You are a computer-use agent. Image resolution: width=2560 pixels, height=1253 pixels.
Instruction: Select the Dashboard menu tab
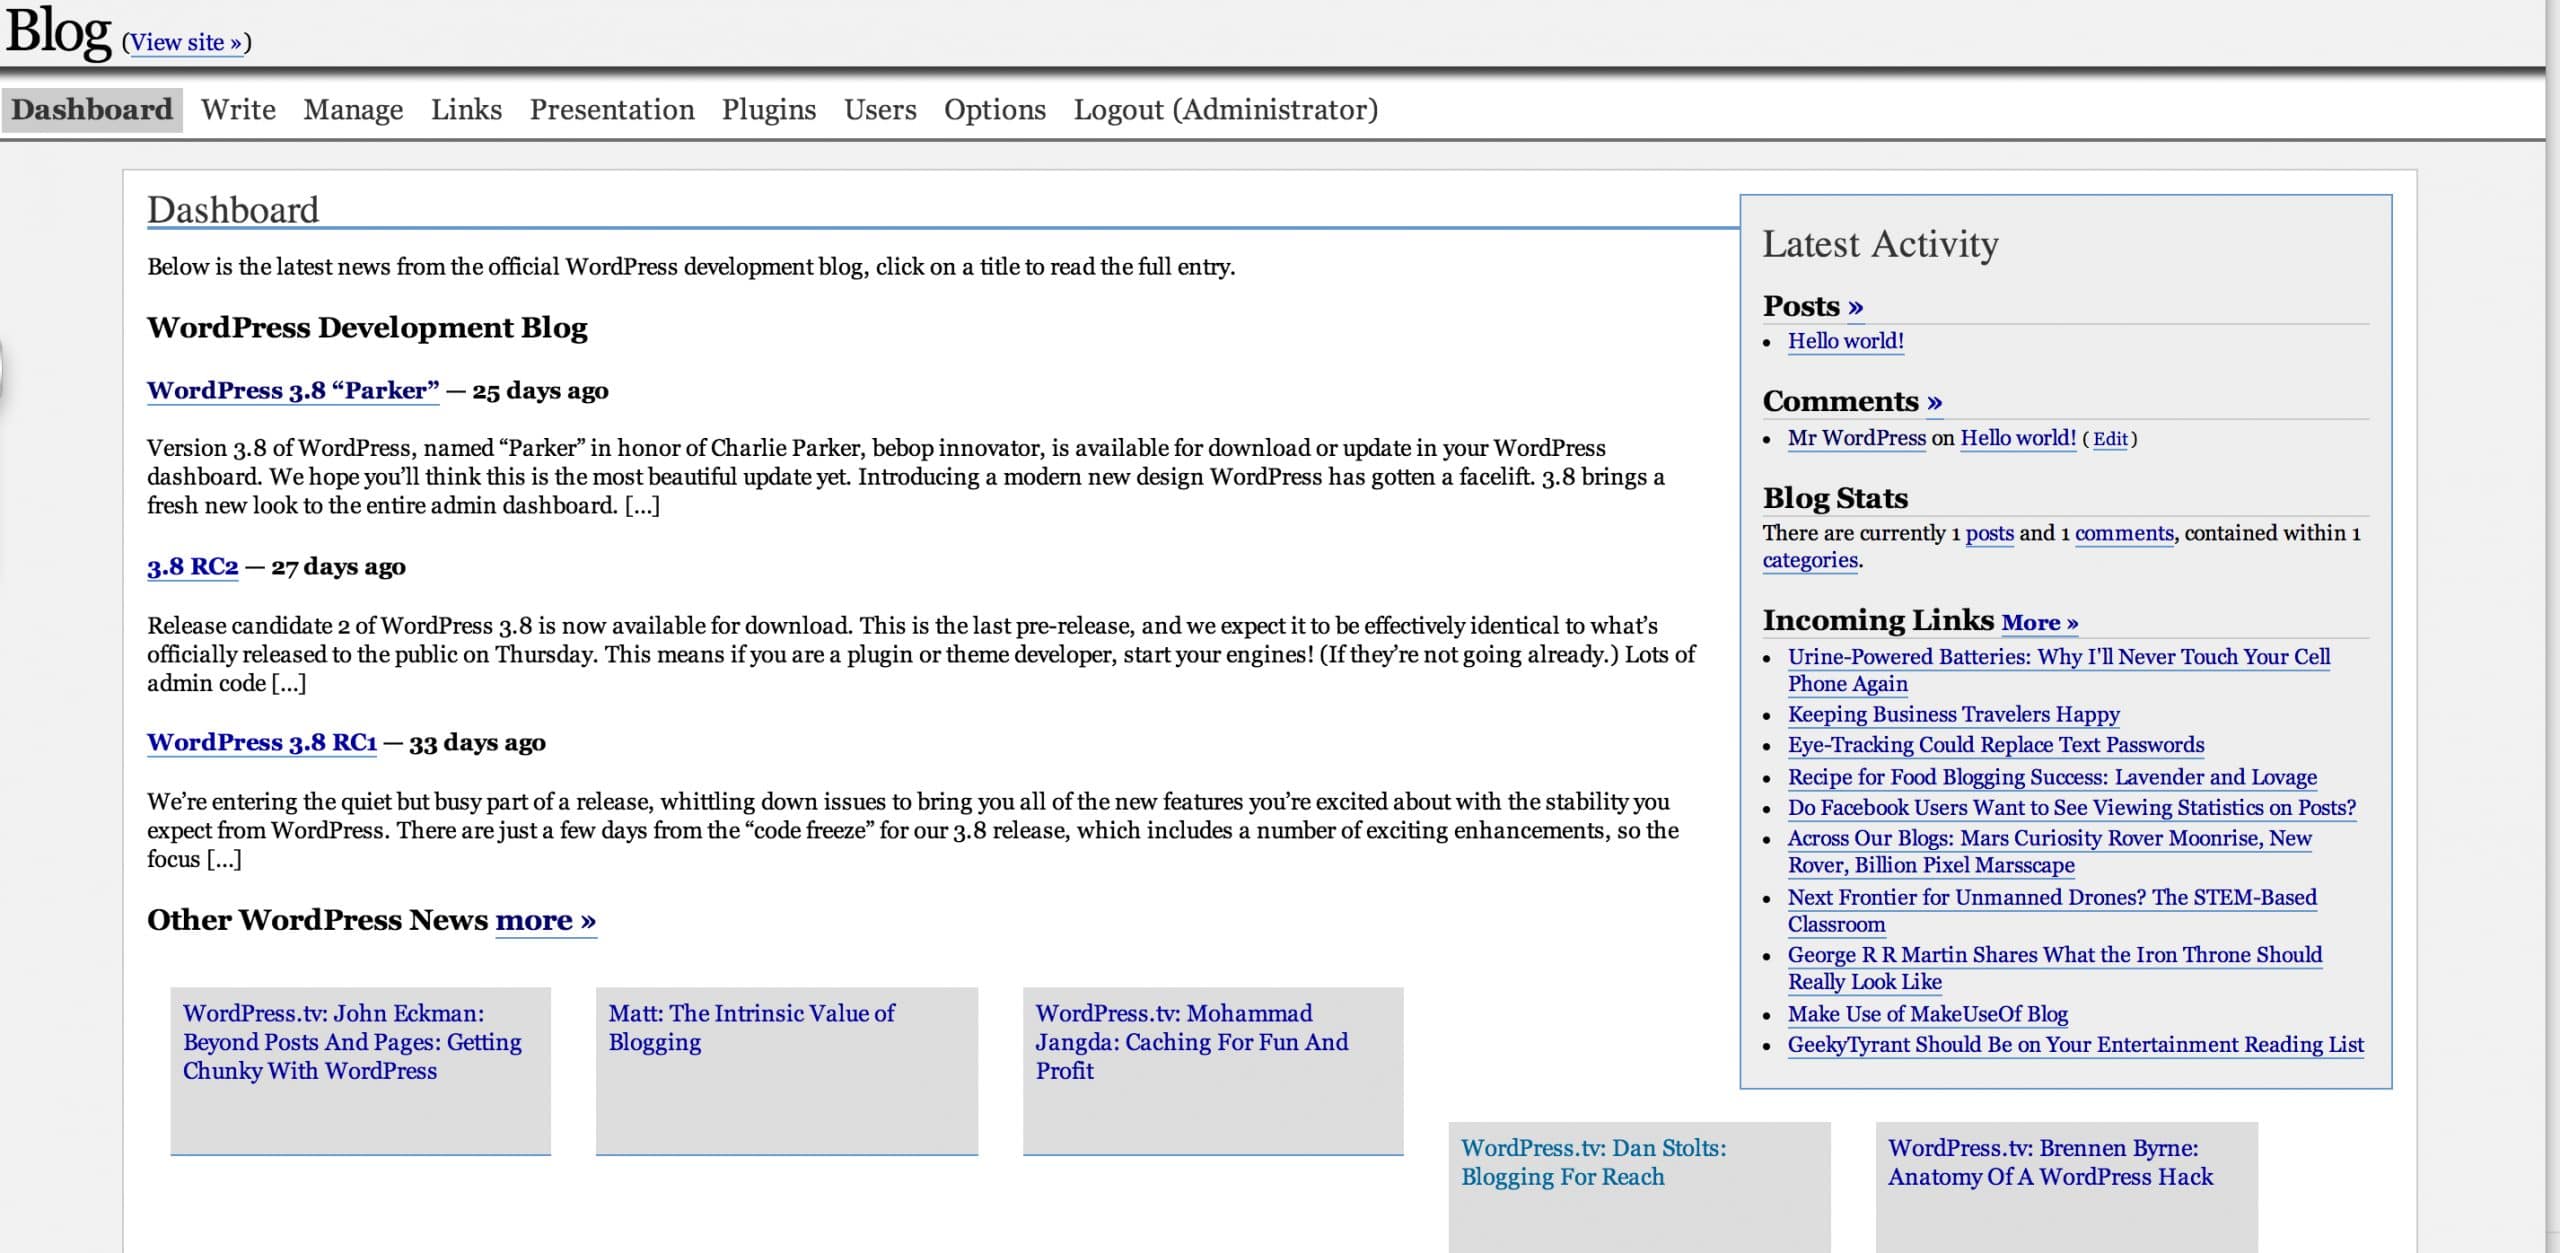coord(92,109)
